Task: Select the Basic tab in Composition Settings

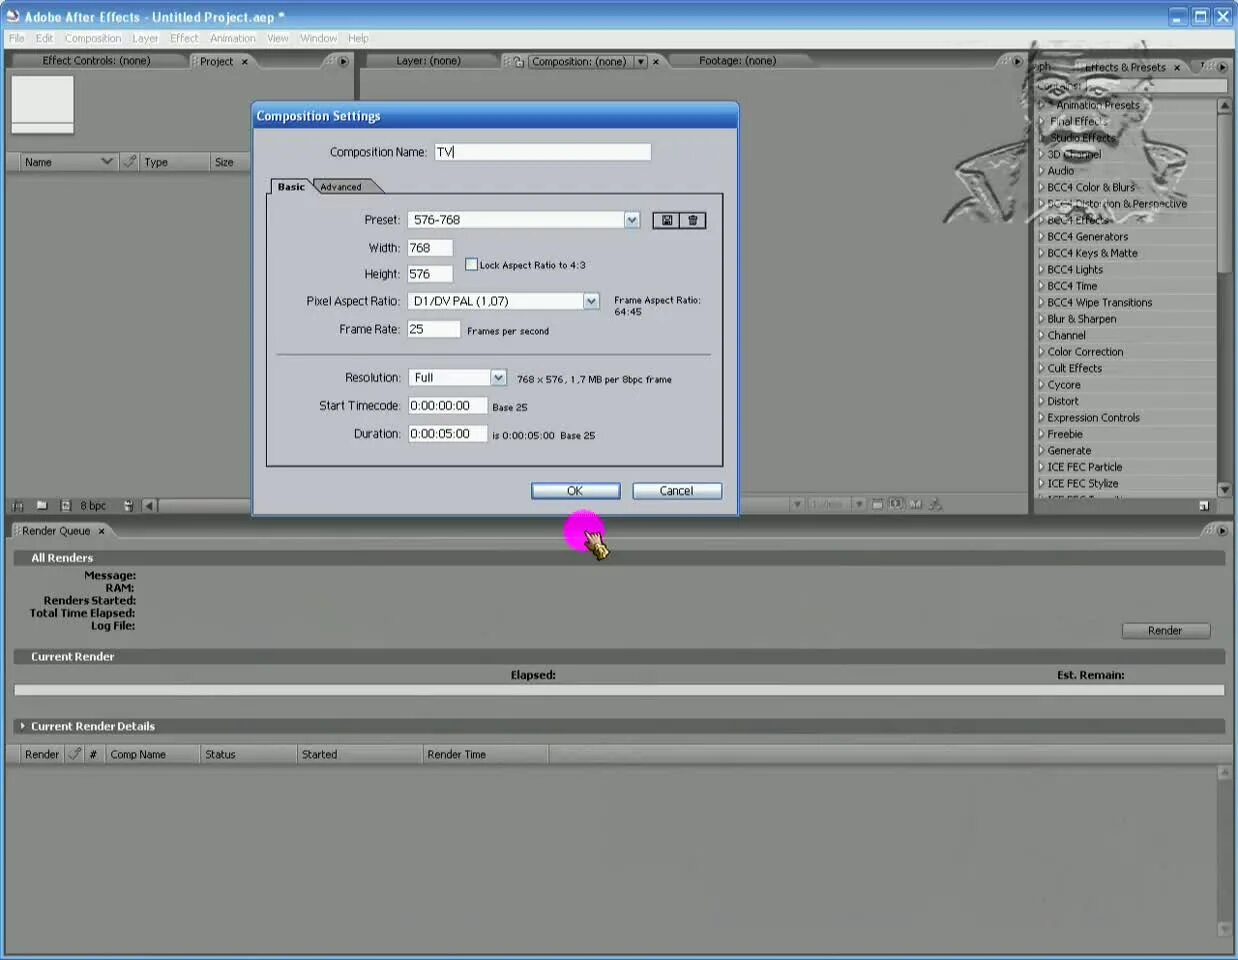Action: click(x=291, y=187)
